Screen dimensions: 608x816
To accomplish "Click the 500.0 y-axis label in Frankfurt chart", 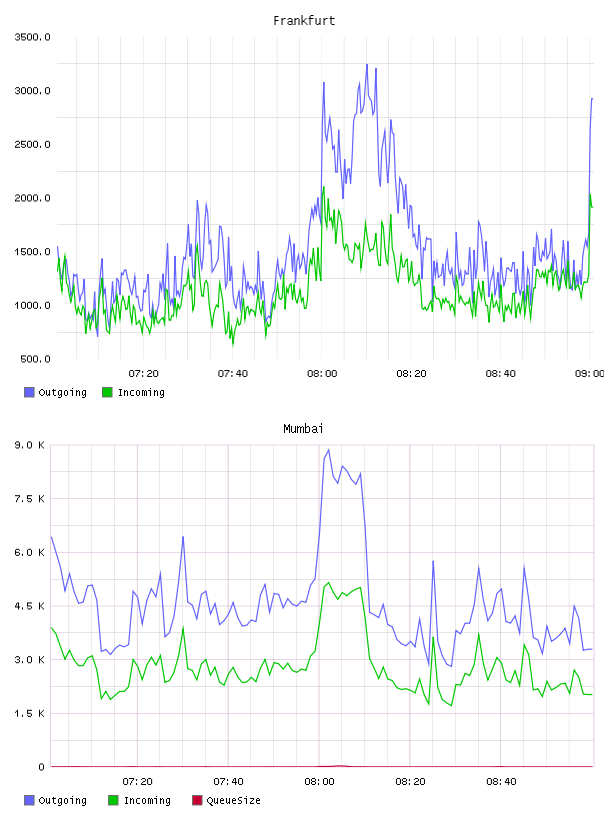I will coord(35,359).
